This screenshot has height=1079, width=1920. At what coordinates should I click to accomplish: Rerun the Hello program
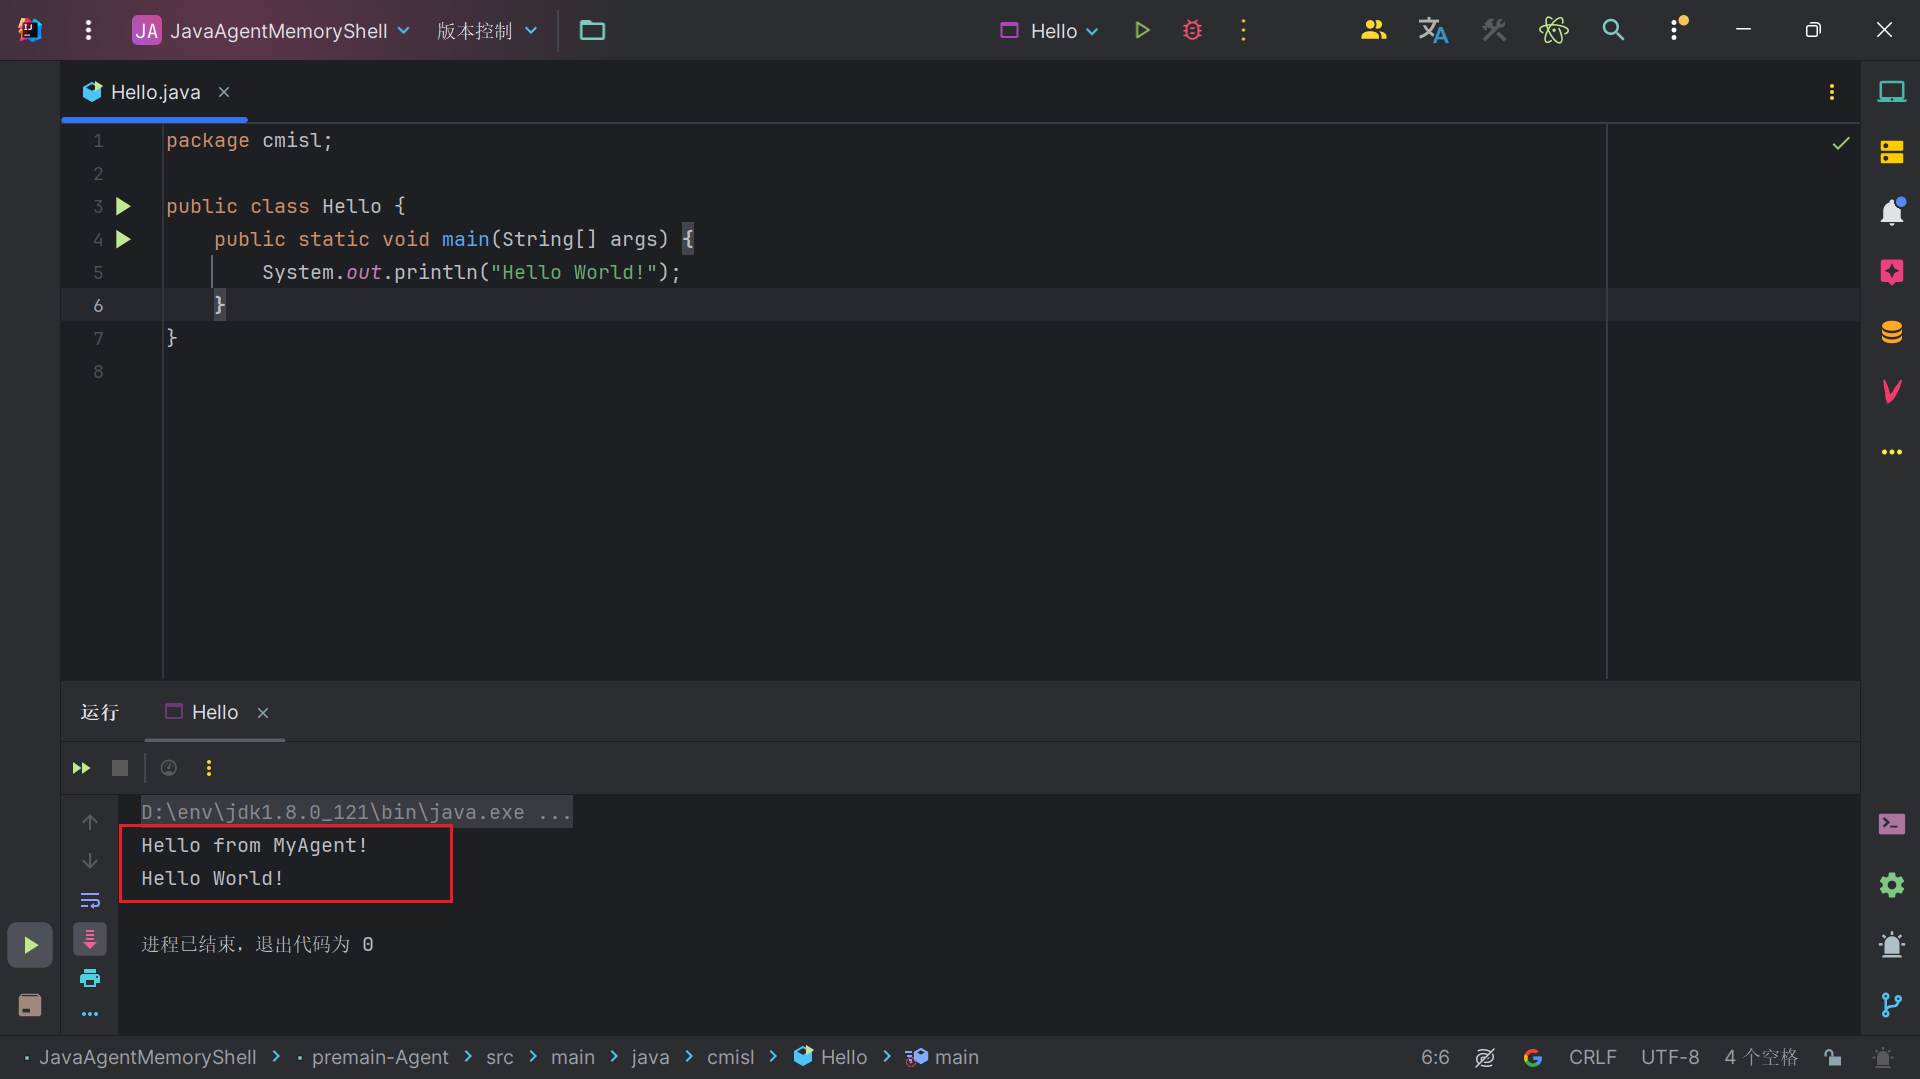81,768
